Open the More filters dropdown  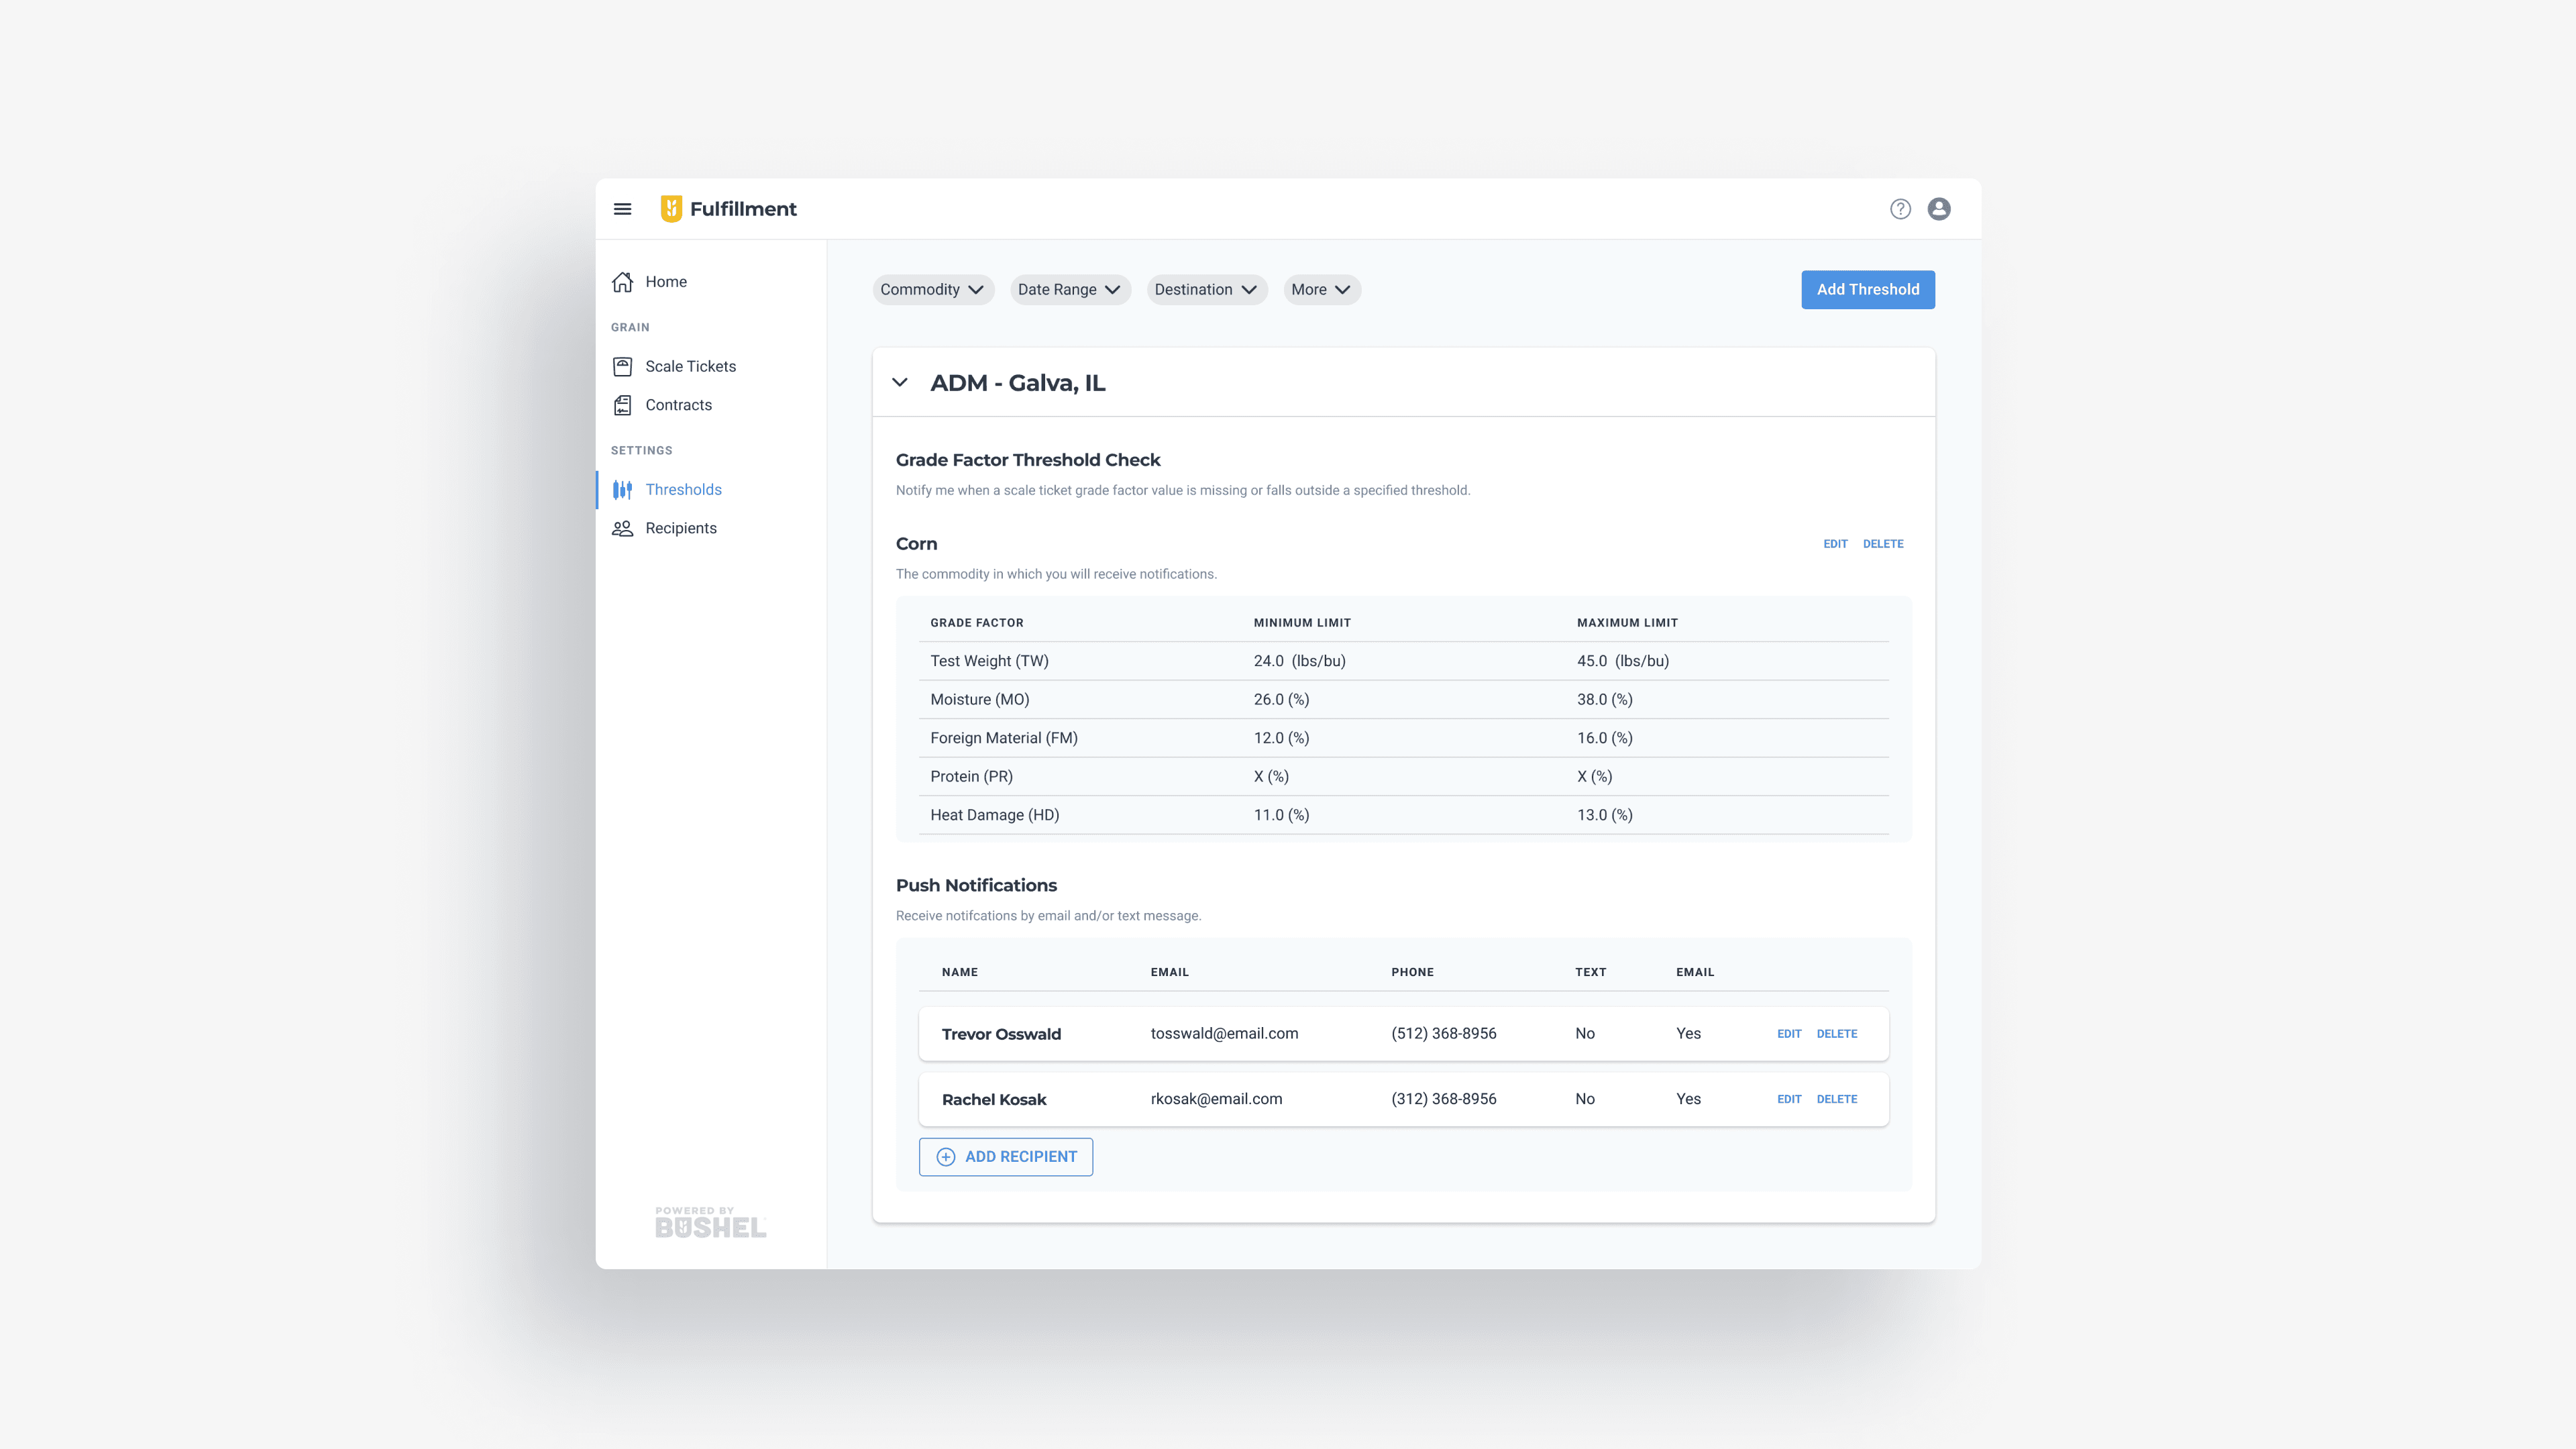pos(1321,290)
